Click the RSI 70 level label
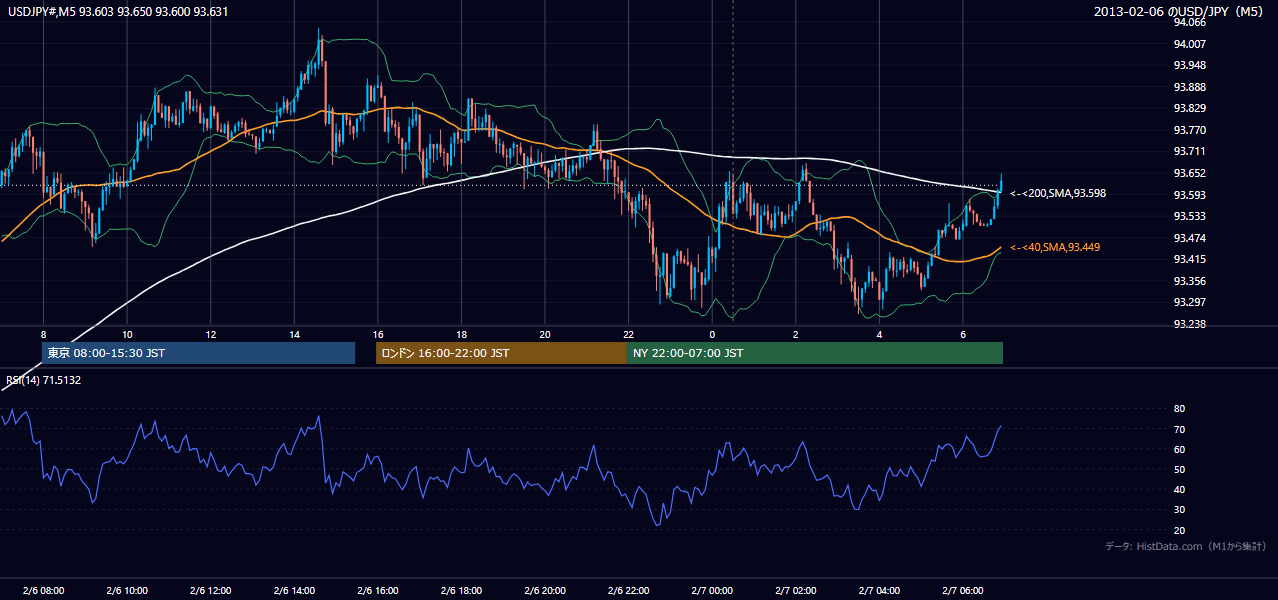This screenshot has width=1278, height=600. (1179, 429)
